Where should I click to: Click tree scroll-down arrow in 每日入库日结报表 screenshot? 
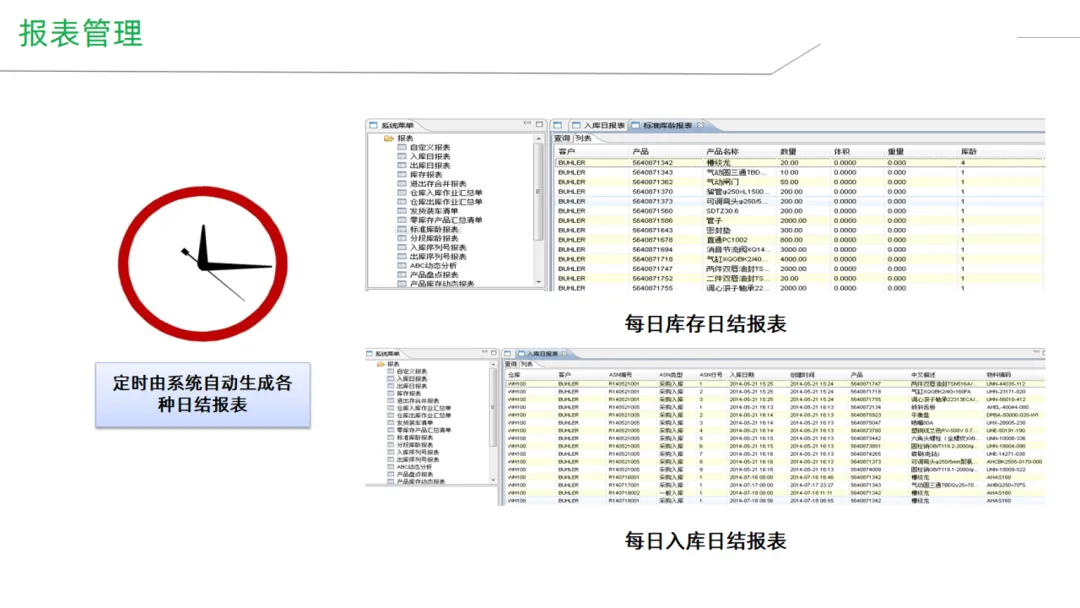point(493,481)
